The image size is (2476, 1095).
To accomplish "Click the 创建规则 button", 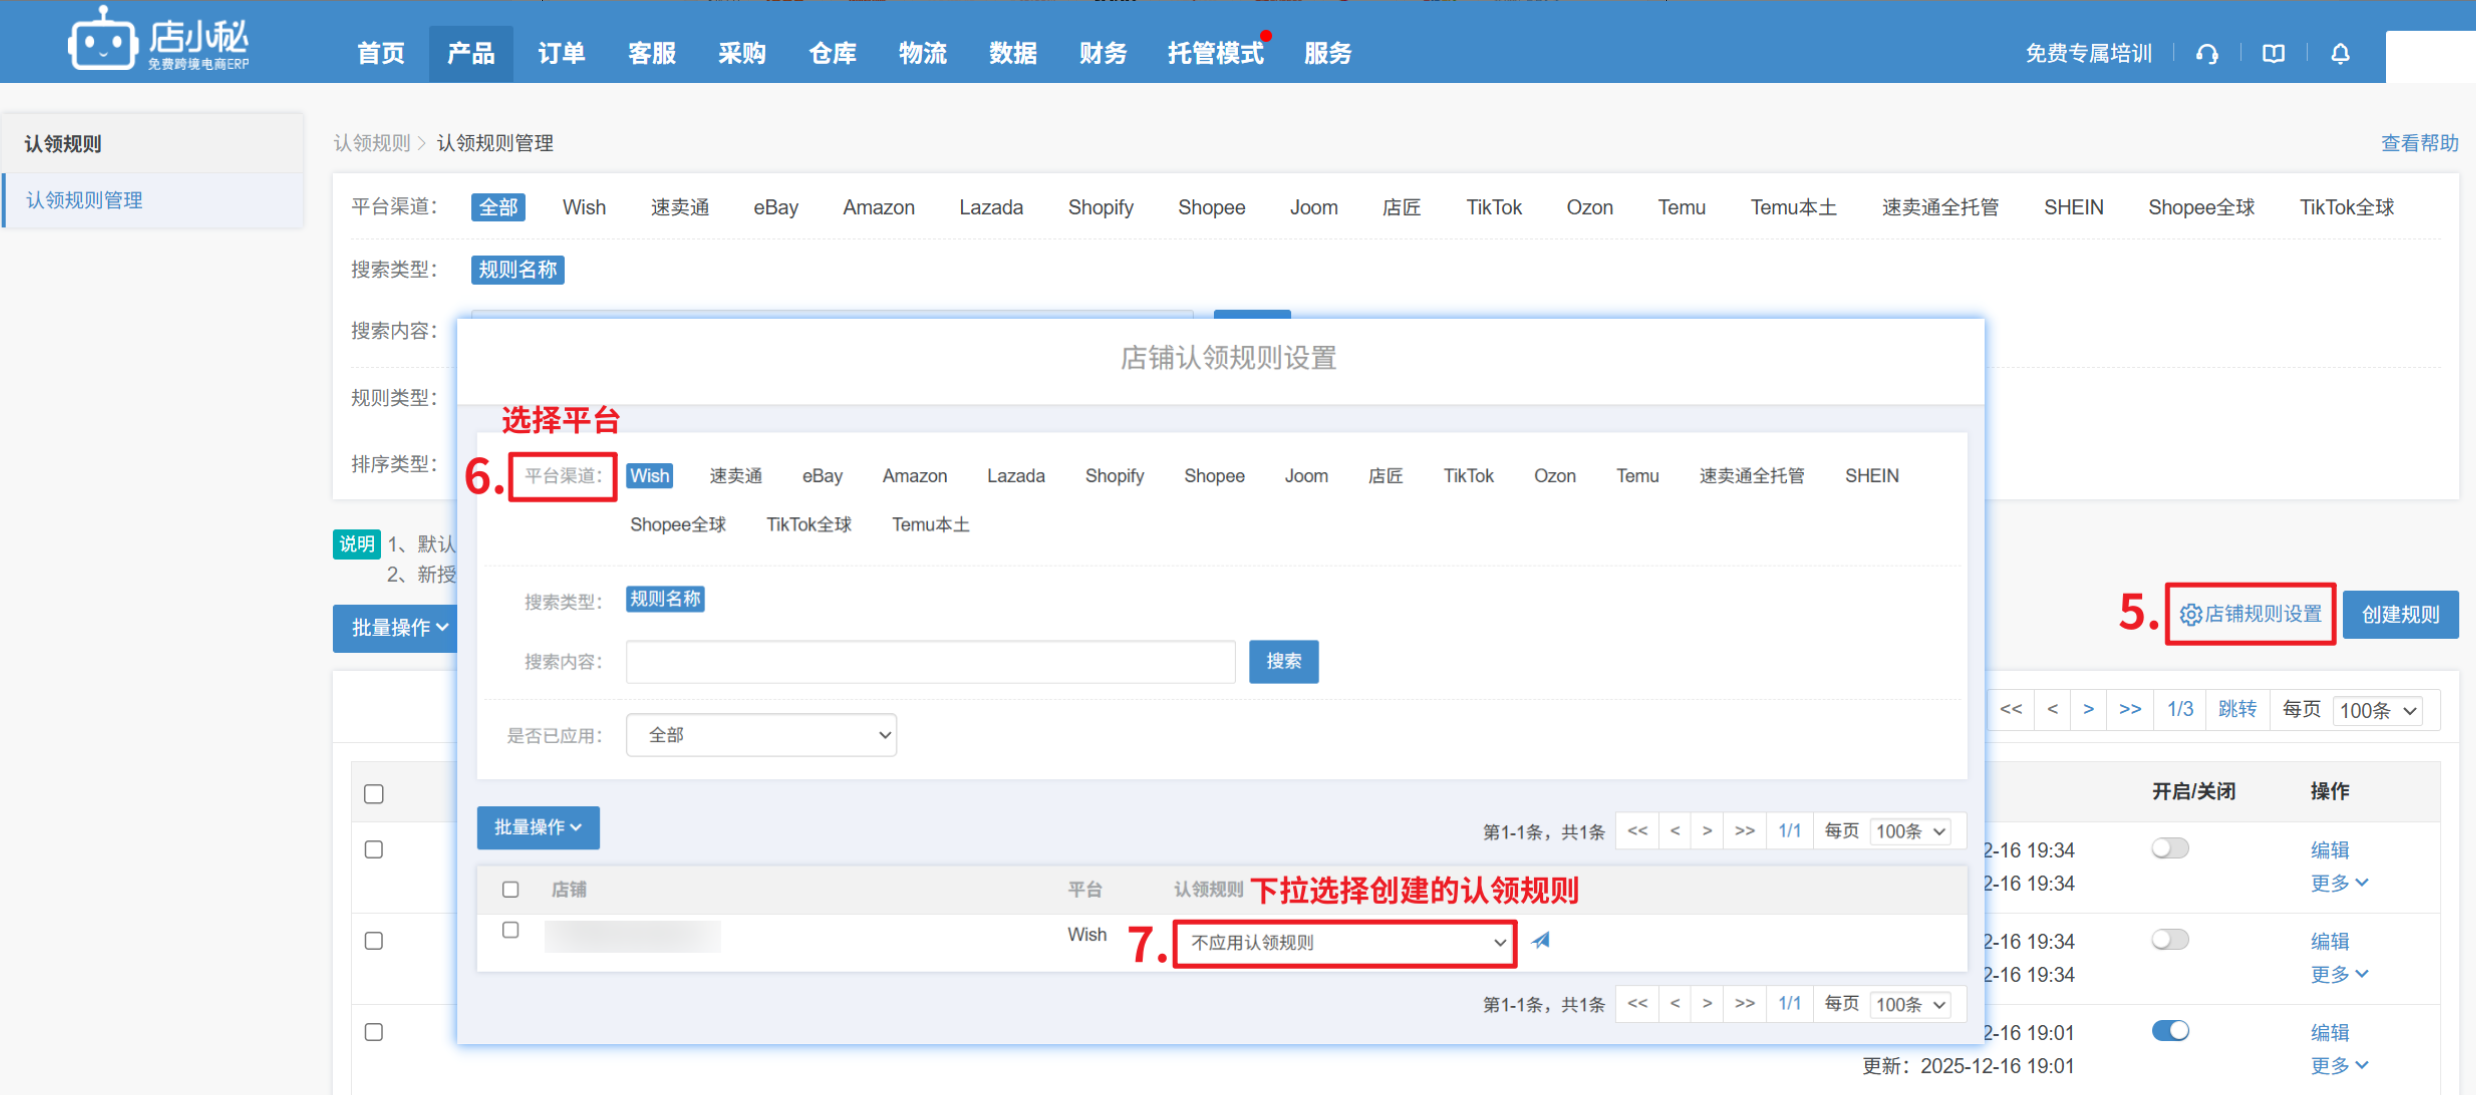I will click(2400, 615).
